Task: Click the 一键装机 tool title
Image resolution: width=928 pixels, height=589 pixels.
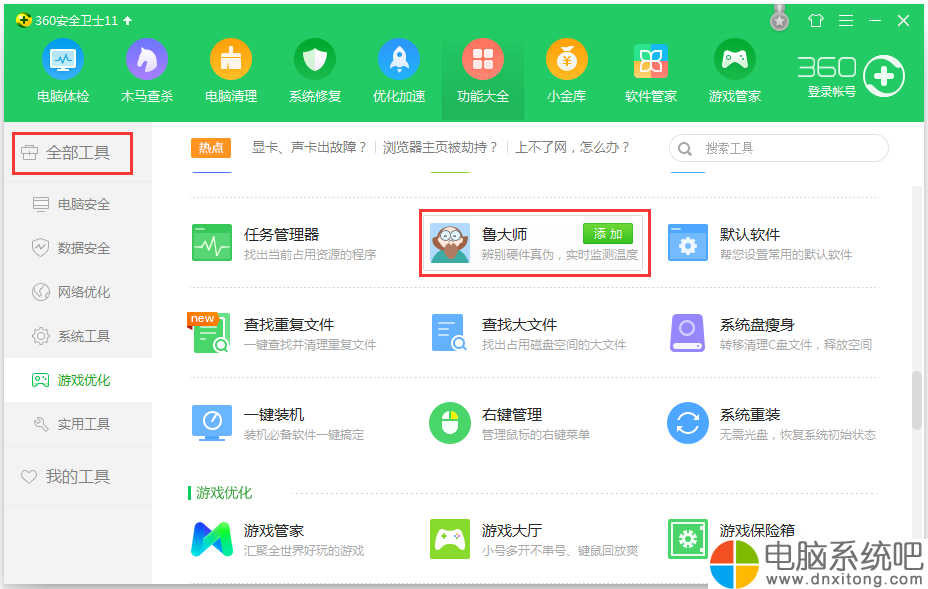Action: click(274, 414)
